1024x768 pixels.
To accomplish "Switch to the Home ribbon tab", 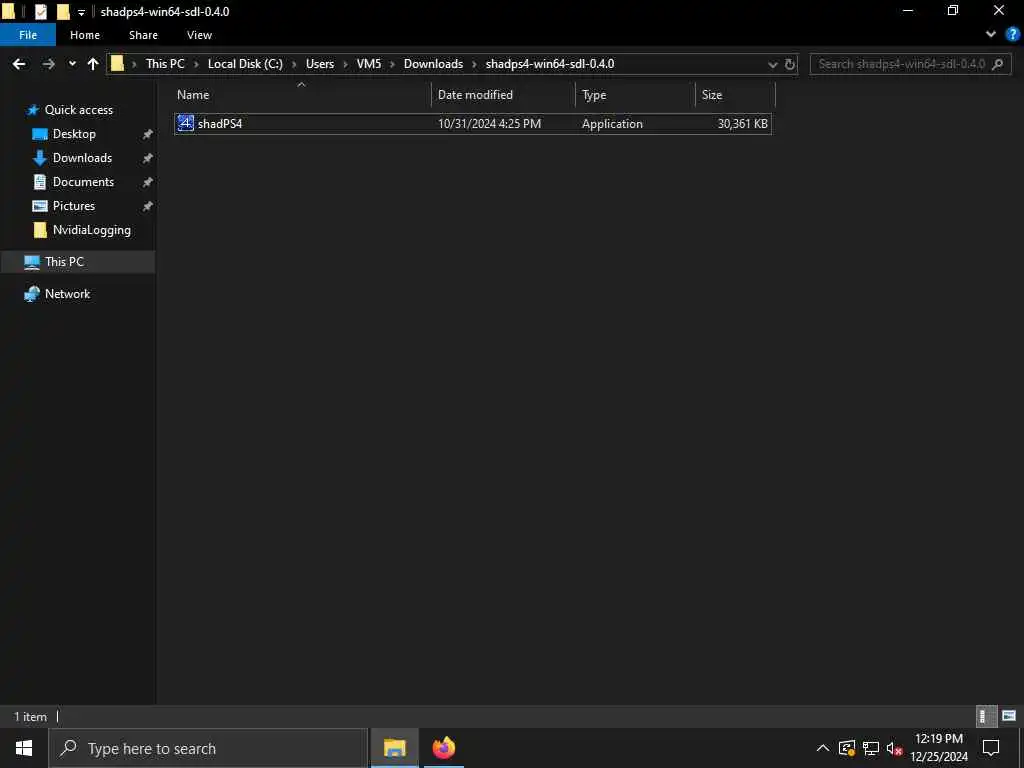I will [85, 35].
